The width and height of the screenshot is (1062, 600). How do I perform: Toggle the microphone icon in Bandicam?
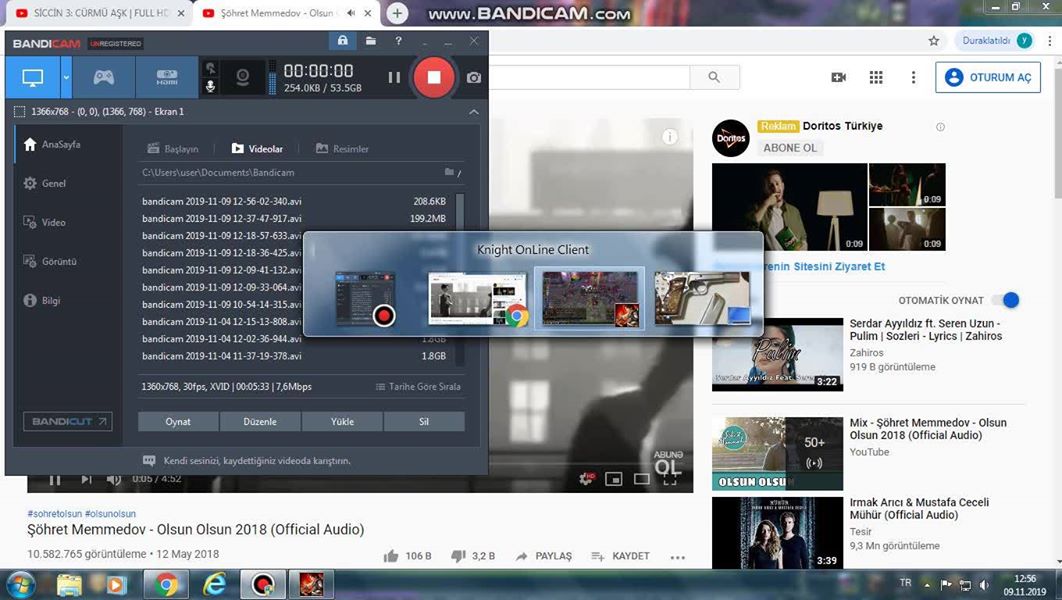211,87
